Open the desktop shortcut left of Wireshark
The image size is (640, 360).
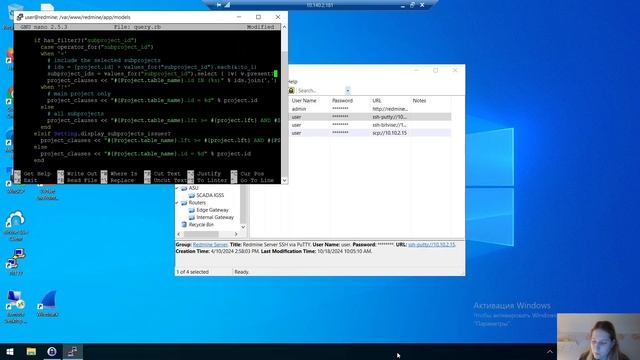coord(16,307)
